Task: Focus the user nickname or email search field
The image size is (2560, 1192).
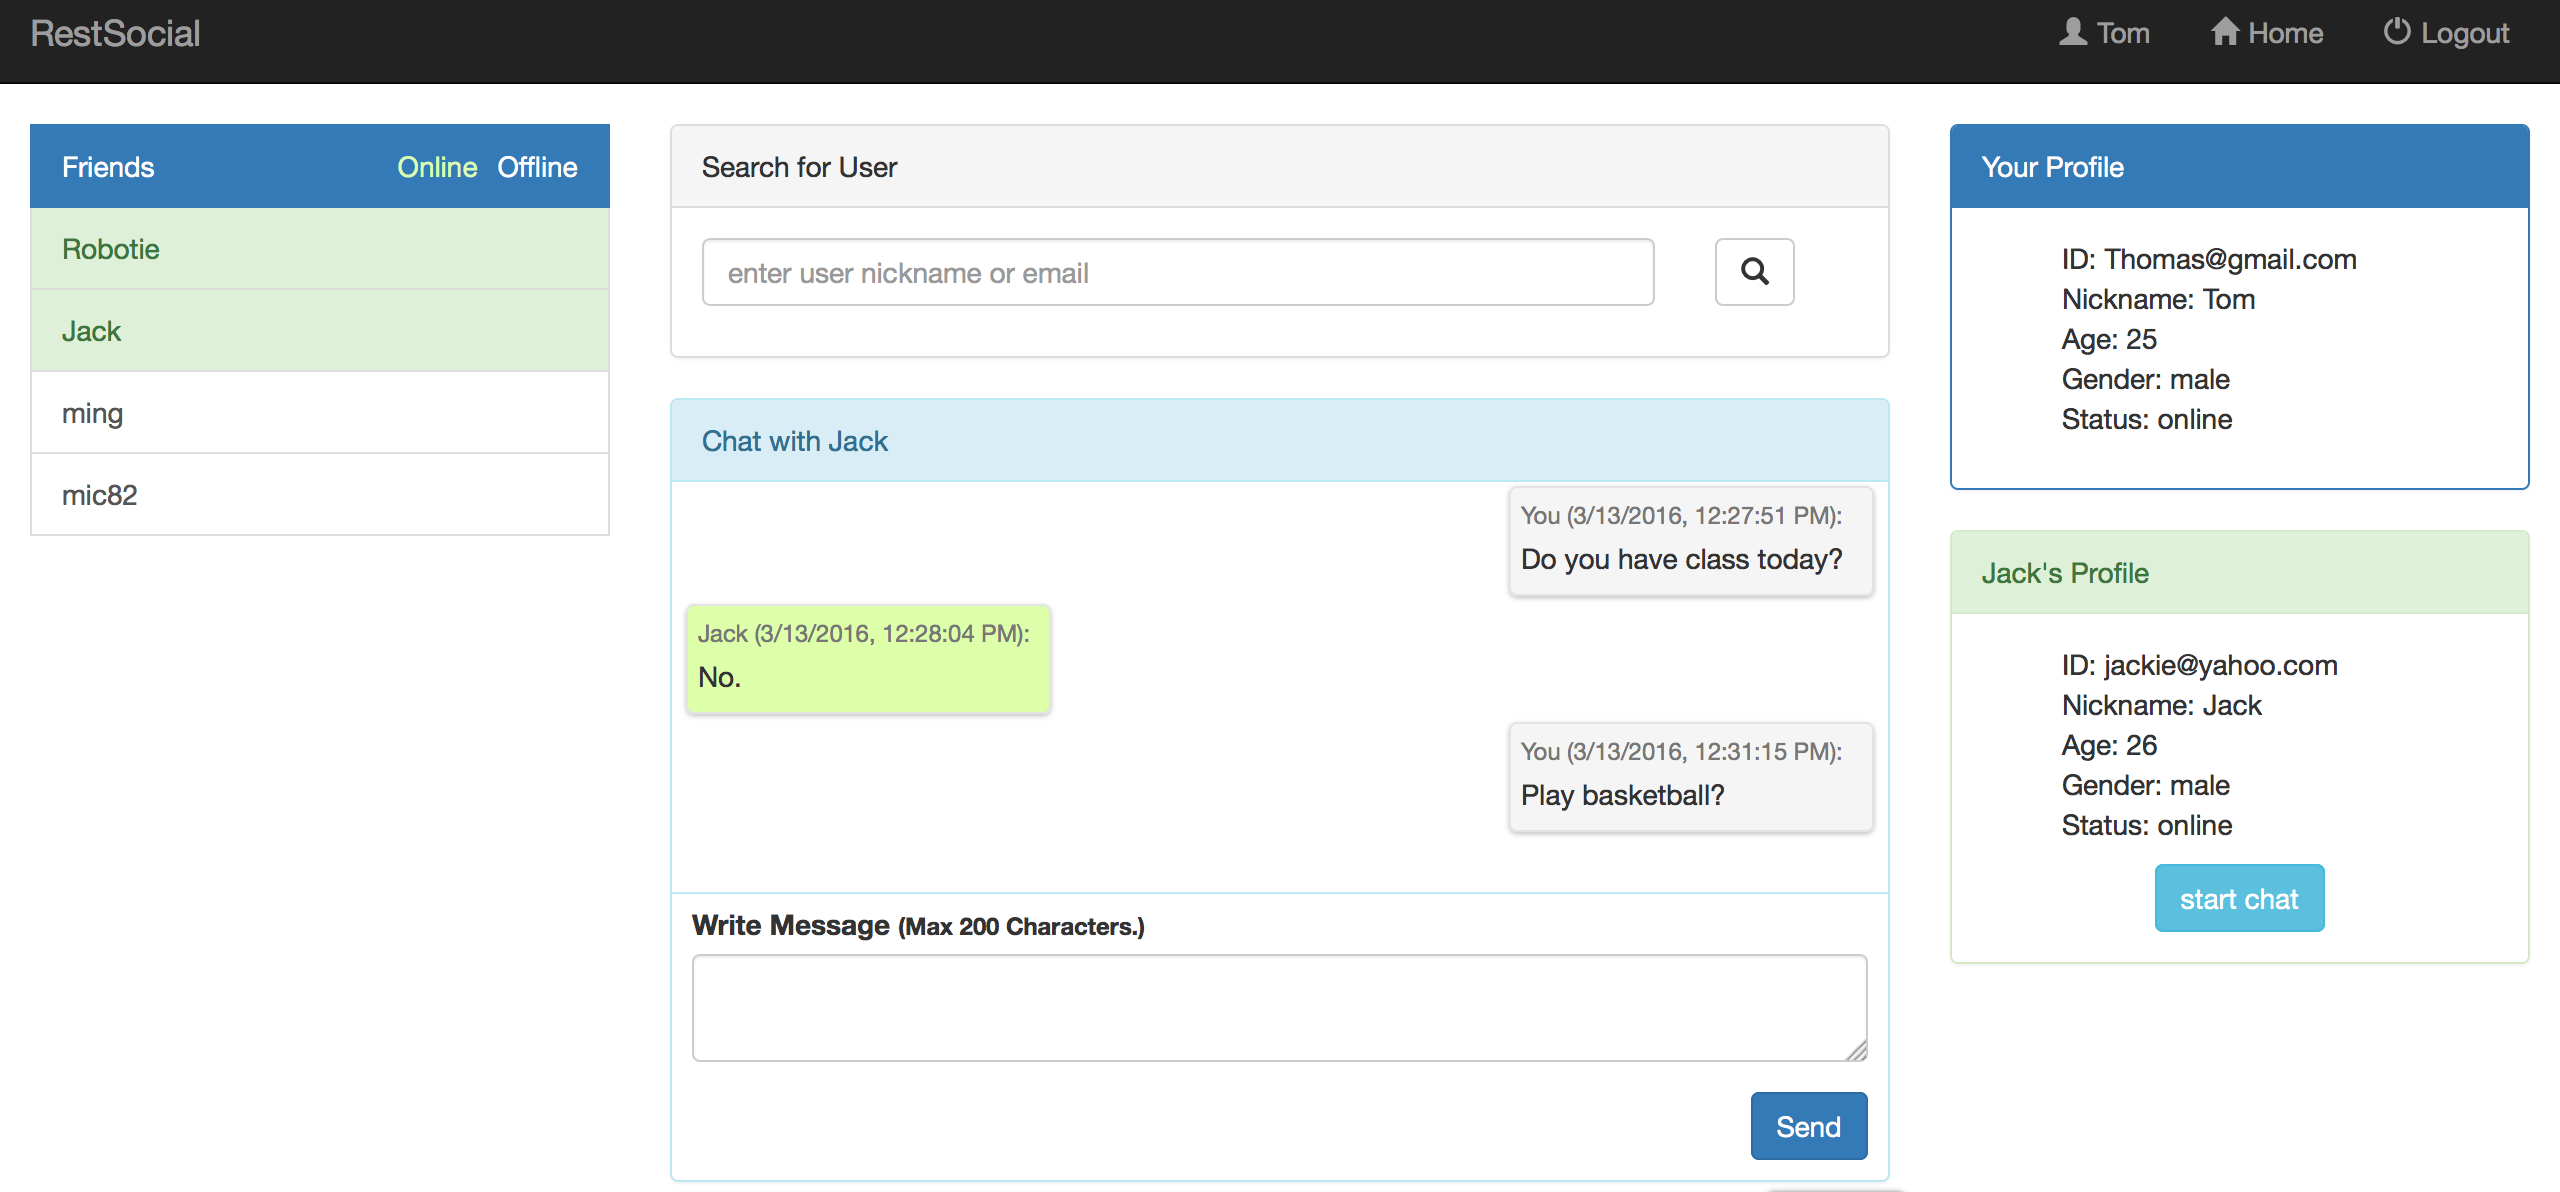Action: click(1178, 272)
